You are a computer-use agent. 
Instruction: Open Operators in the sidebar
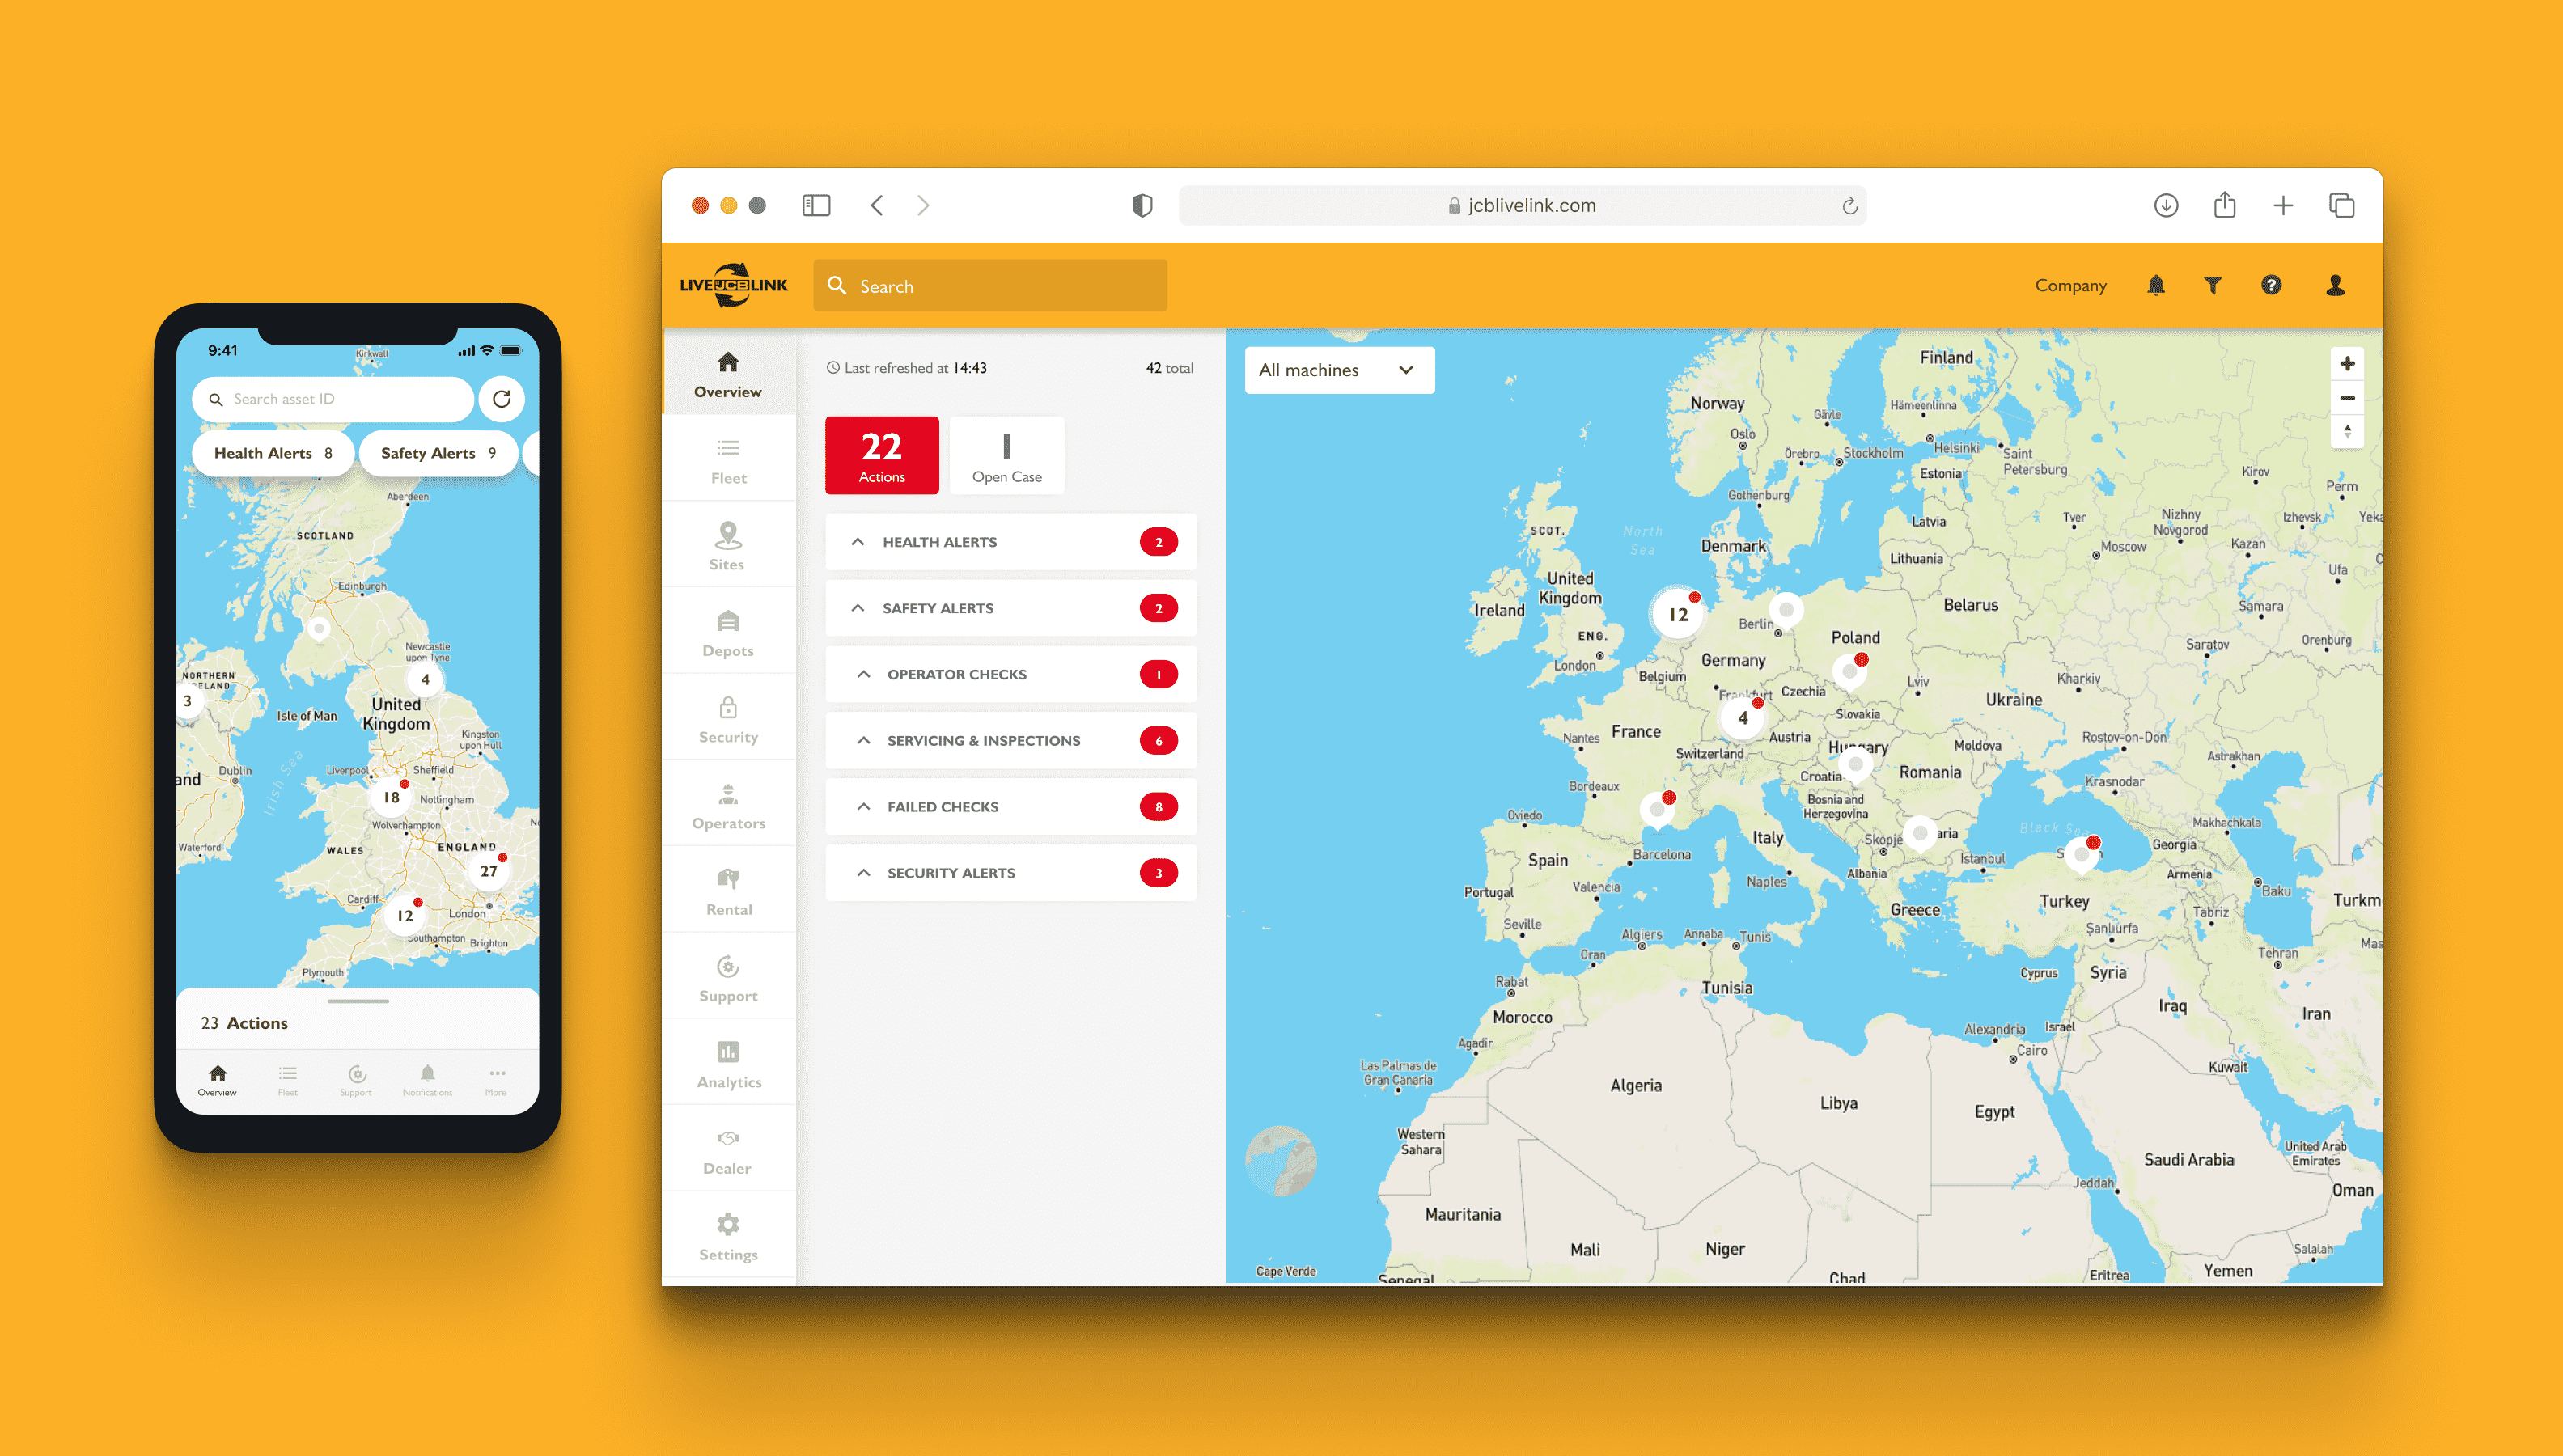pos(728,806)
